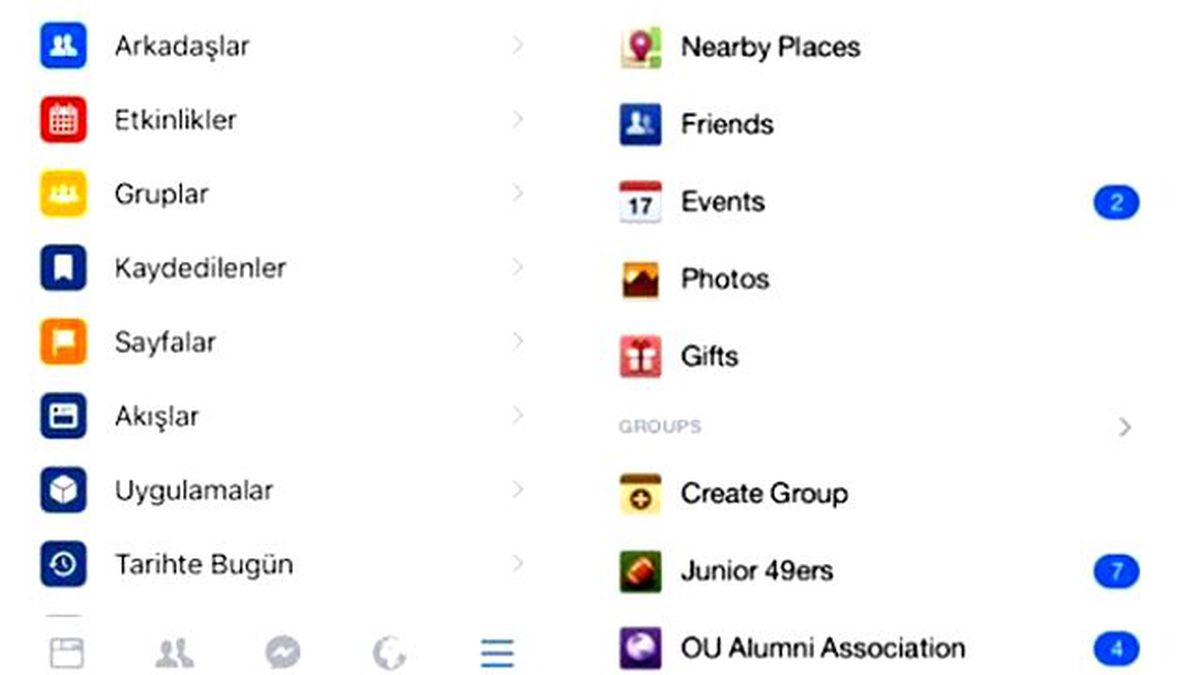This screenshot has height=675, width=1200.
Task: Open the globe notifications tab
Action: (x=390, y=653)
